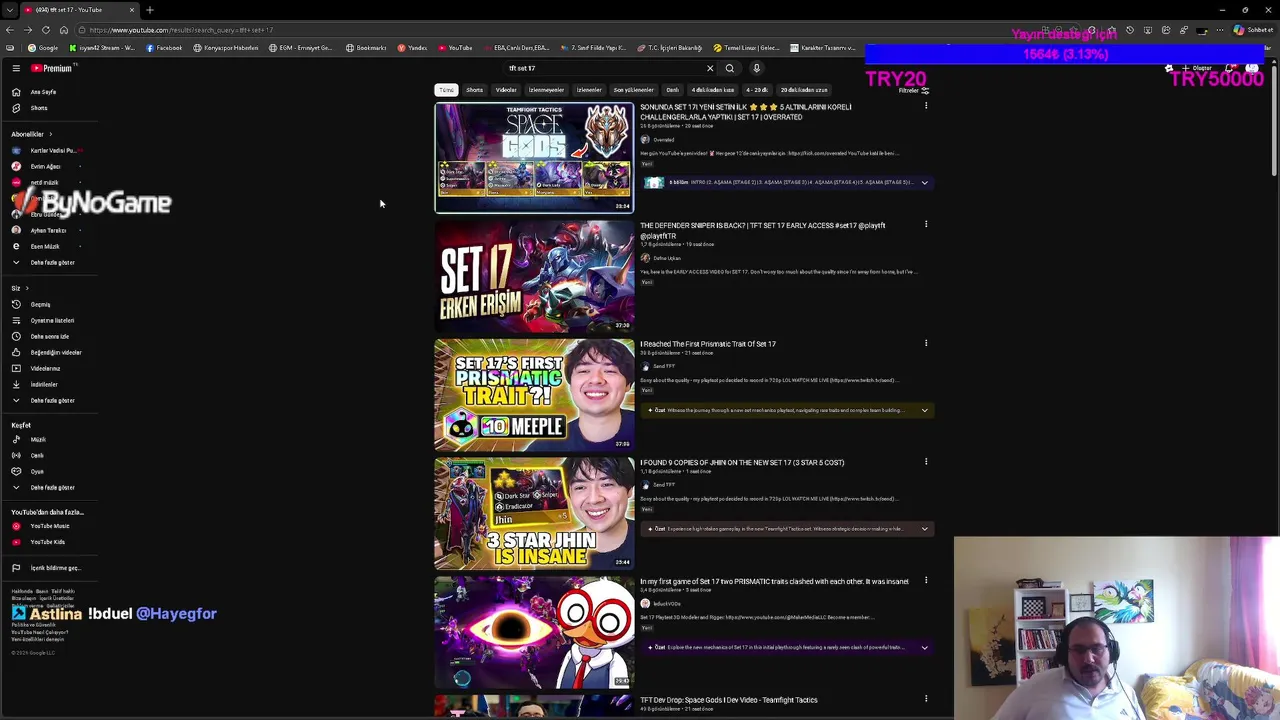The image size is (1280, 720).
Task: Select the 20 dakikadan uzun chip
Action: 804,90
